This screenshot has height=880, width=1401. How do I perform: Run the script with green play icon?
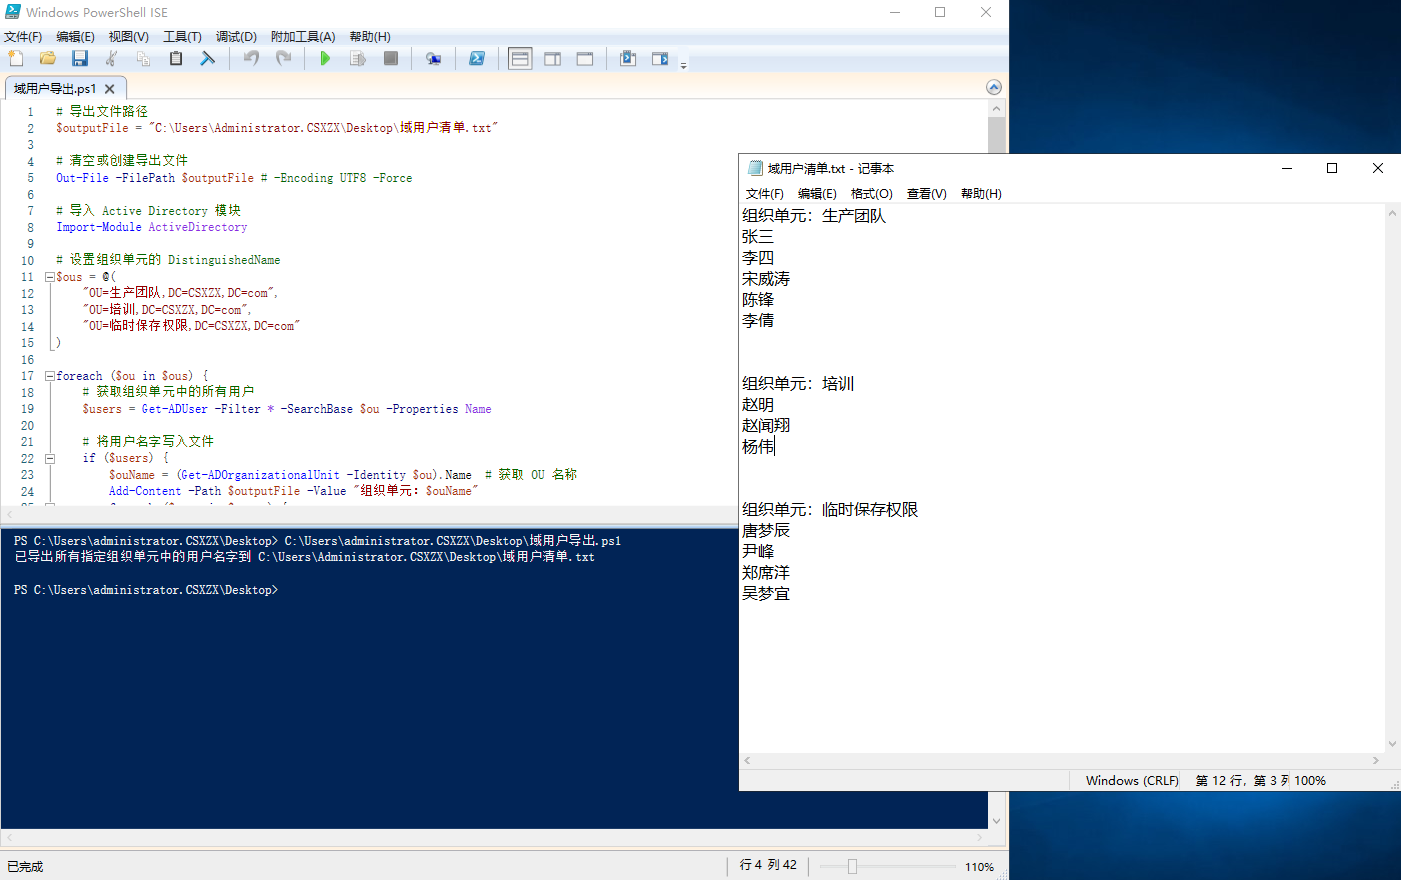coord(325,59)
